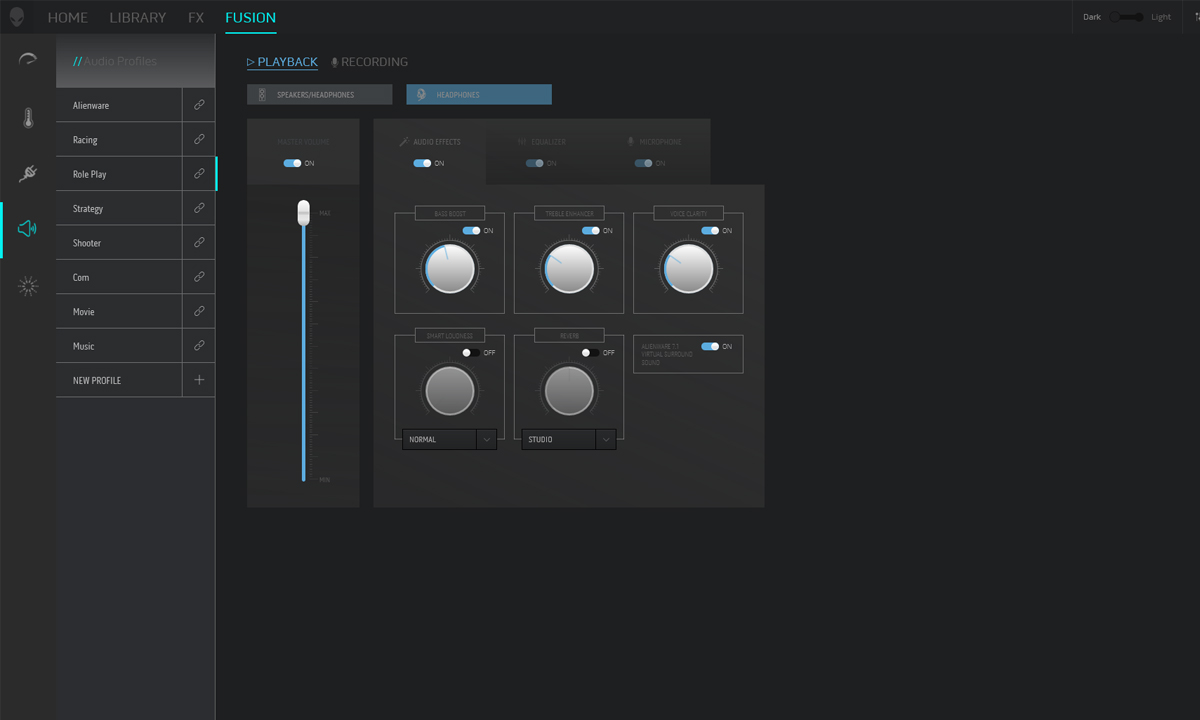Click the link icon for Strategy profile

199,208
